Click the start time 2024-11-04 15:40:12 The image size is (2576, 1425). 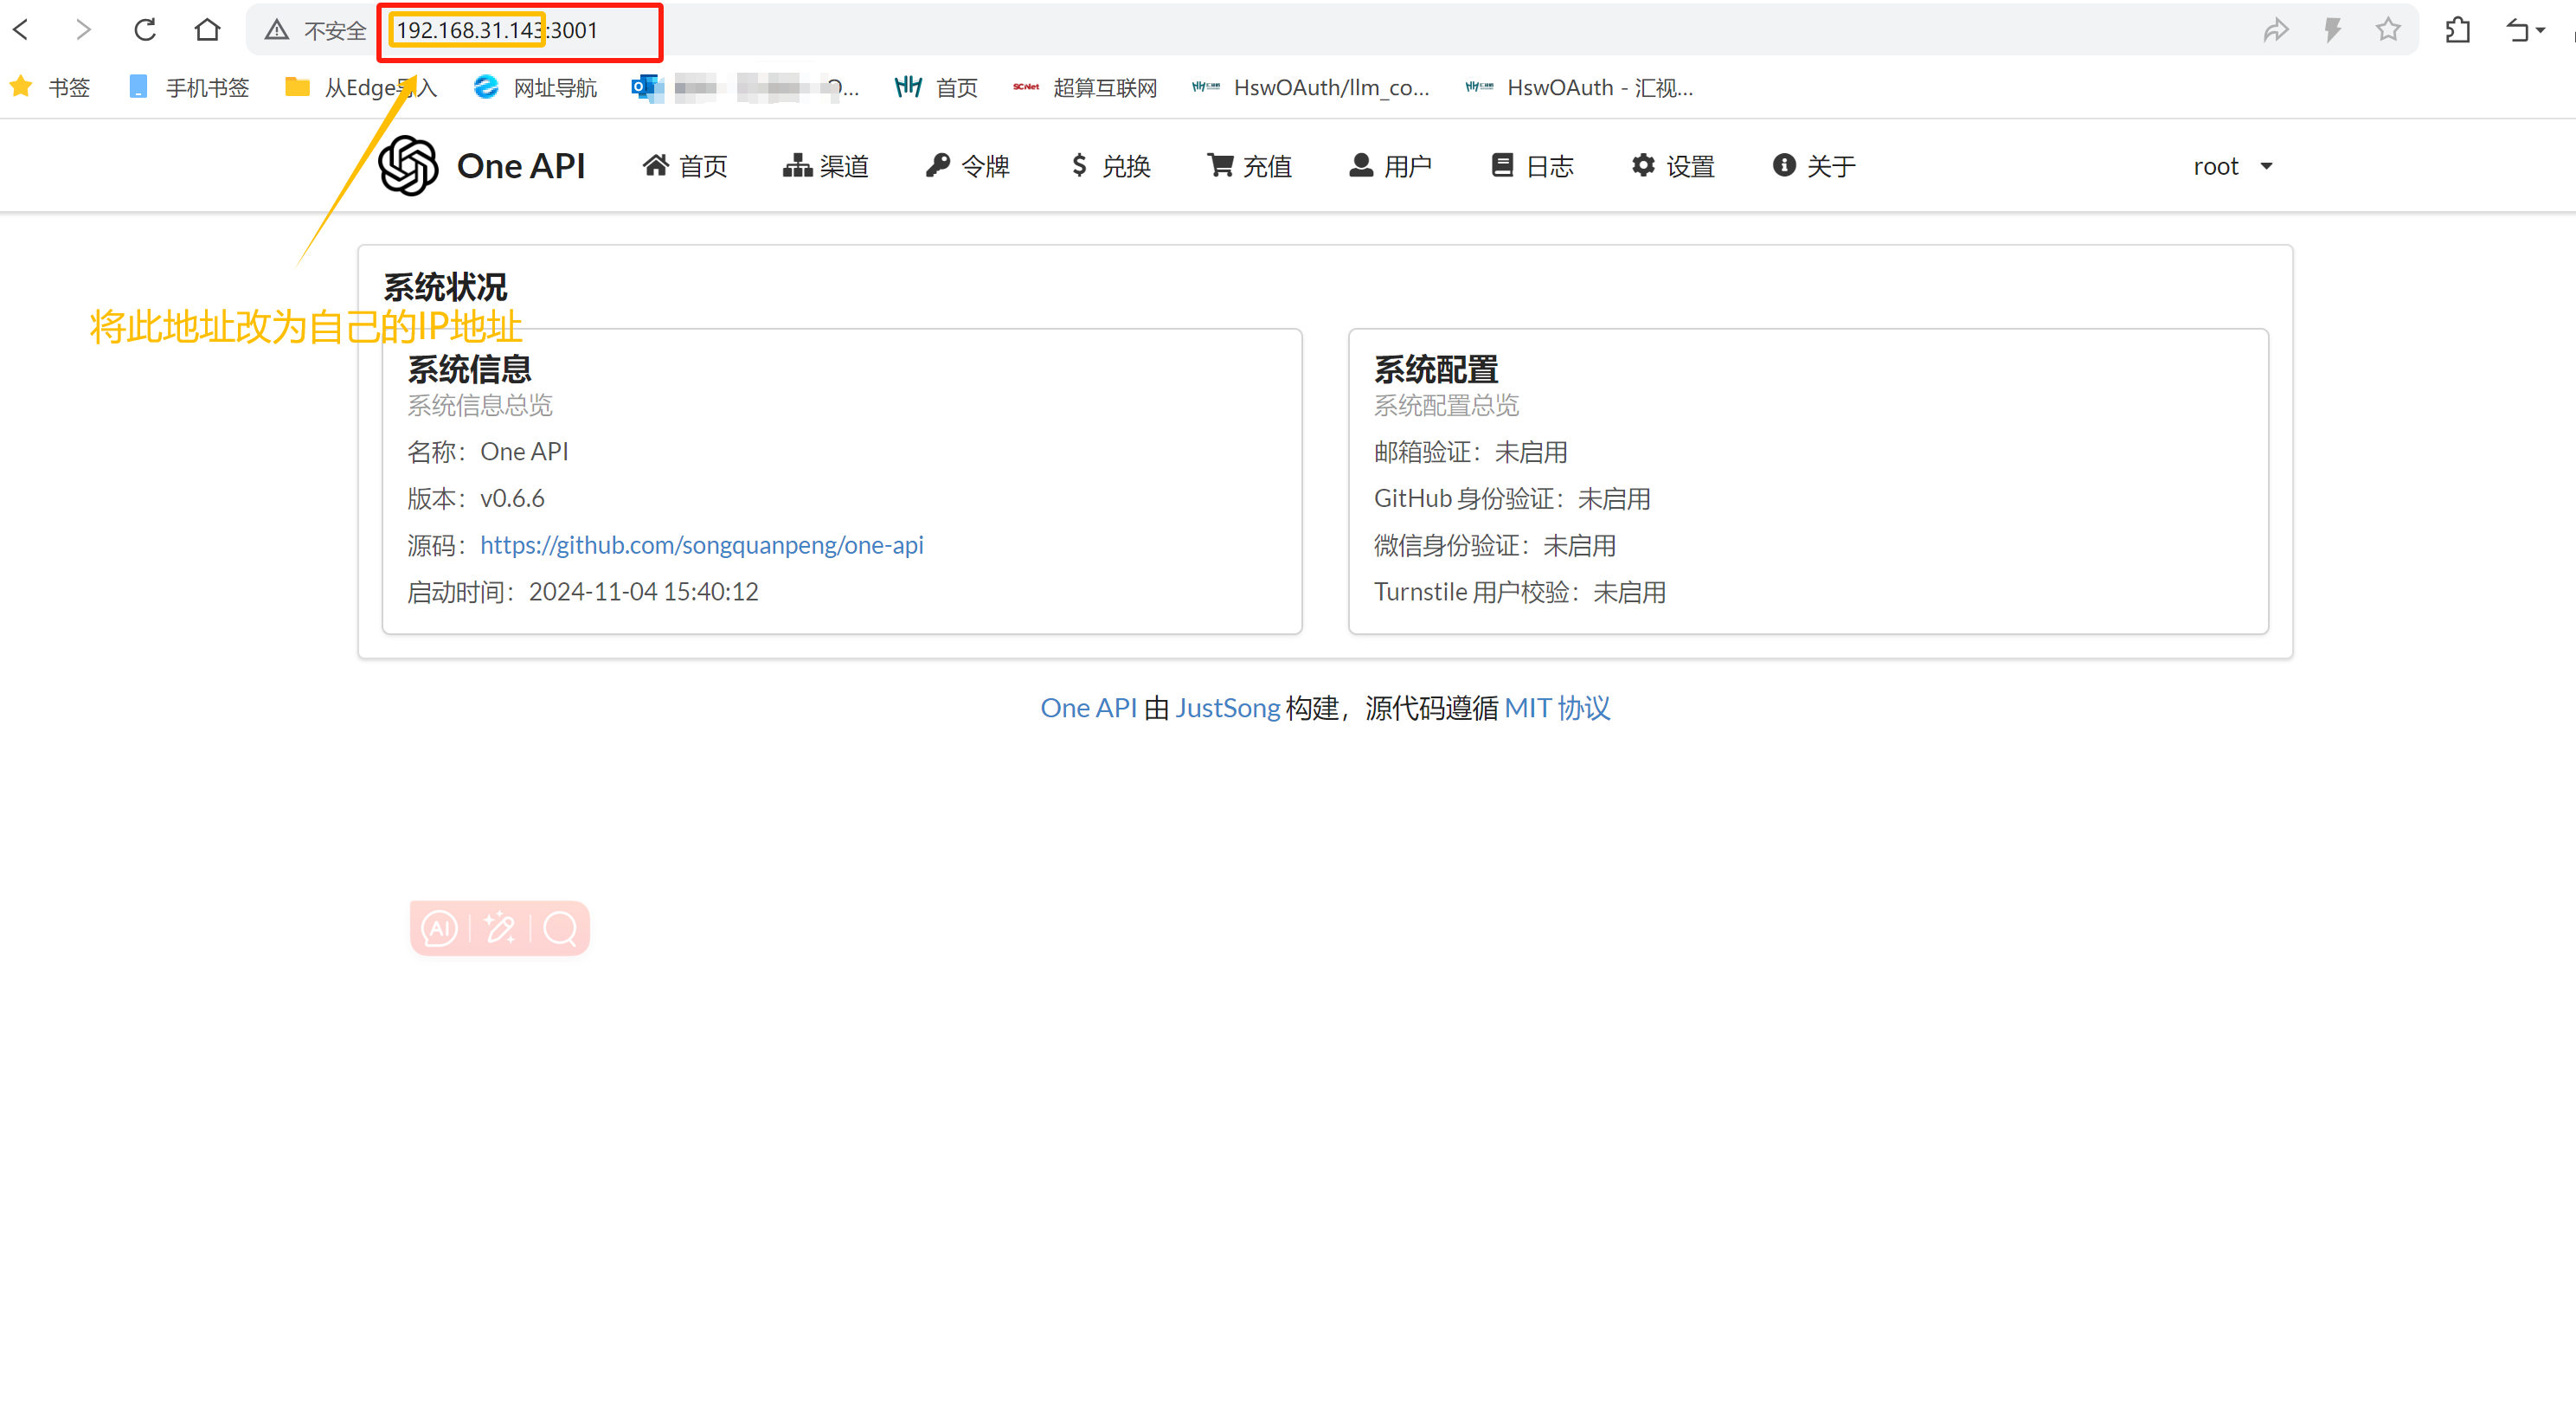pos(643,592)
